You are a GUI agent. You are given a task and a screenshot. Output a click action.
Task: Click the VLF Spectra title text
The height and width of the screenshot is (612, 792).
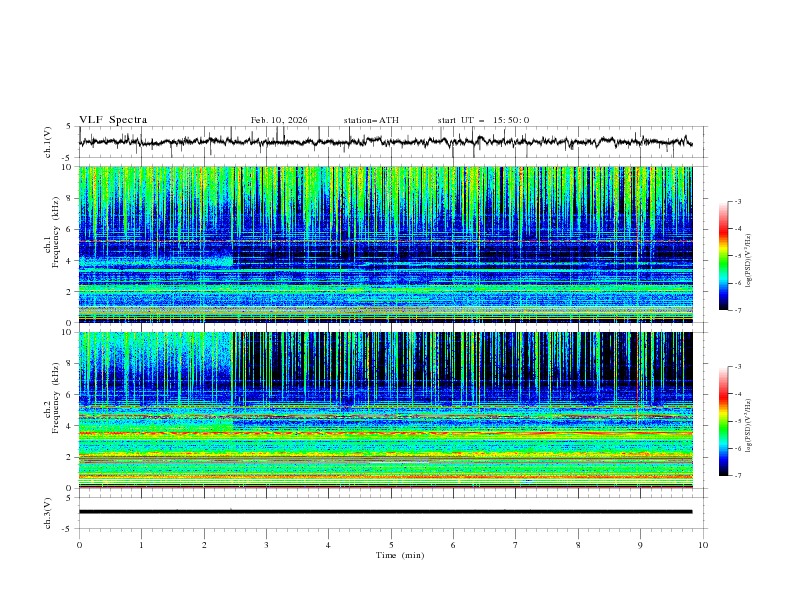[113, 120]
